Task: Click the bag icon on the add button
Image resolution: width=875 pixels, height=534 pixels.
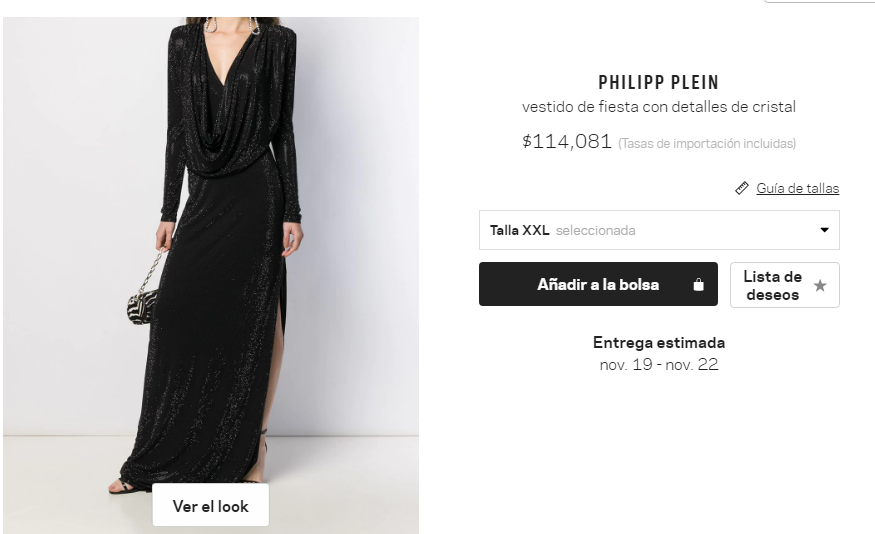Action: point(699,285)
